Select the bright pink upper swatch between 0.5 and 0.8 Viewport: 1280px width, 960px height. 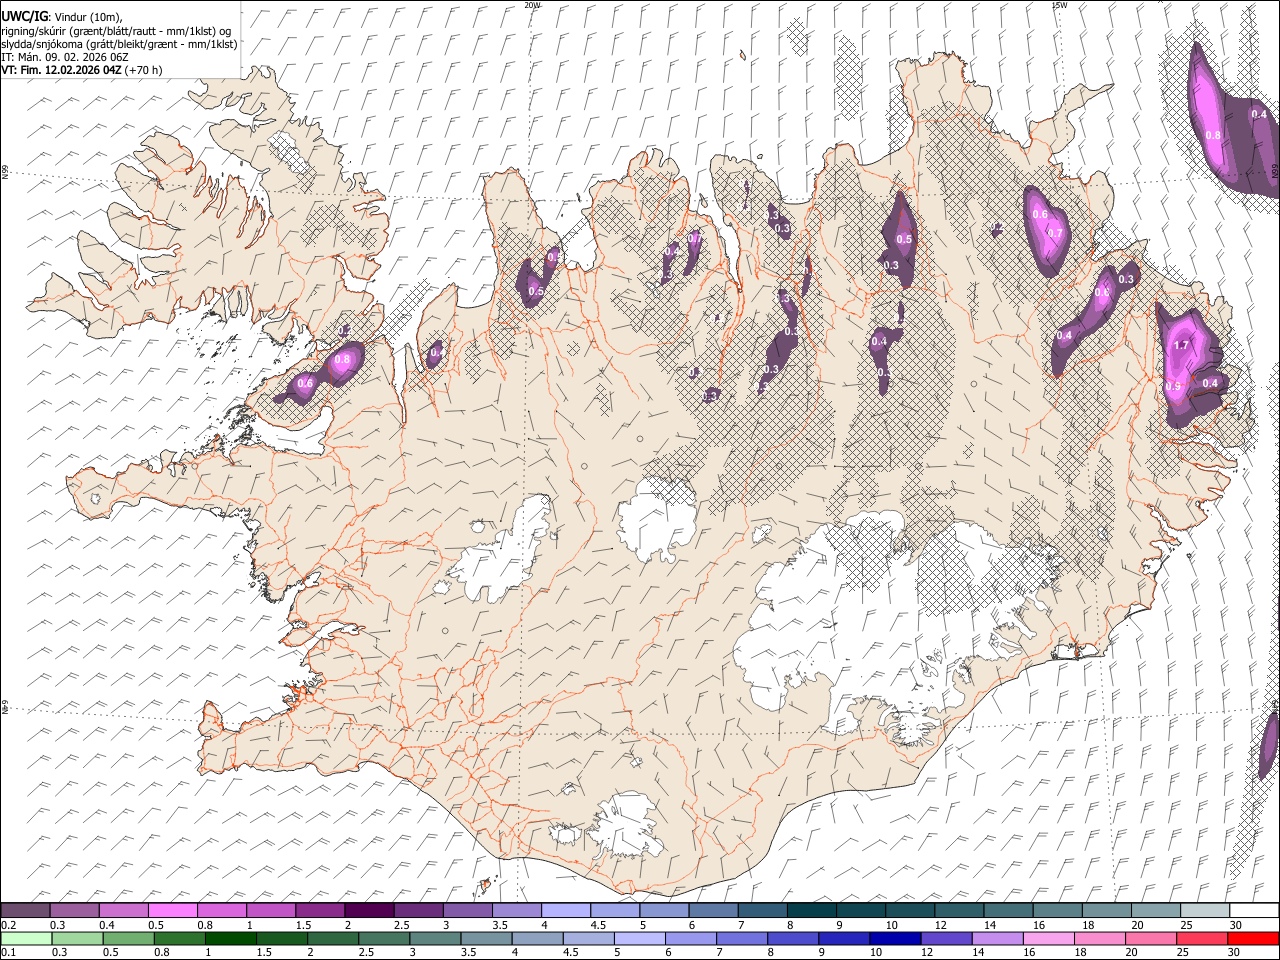tap(172, 910)
